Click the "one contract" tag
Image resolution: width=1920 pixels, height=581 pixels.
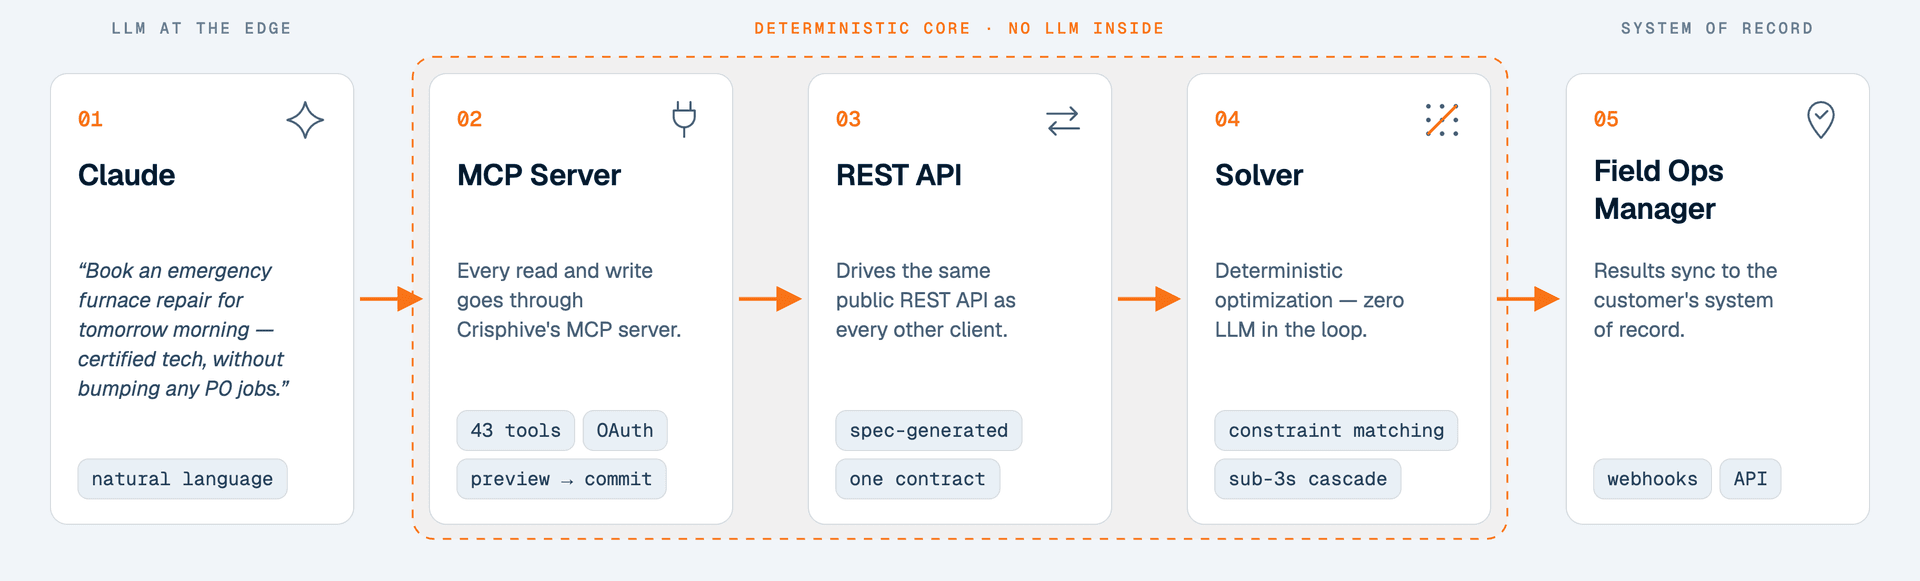[918, 479]
